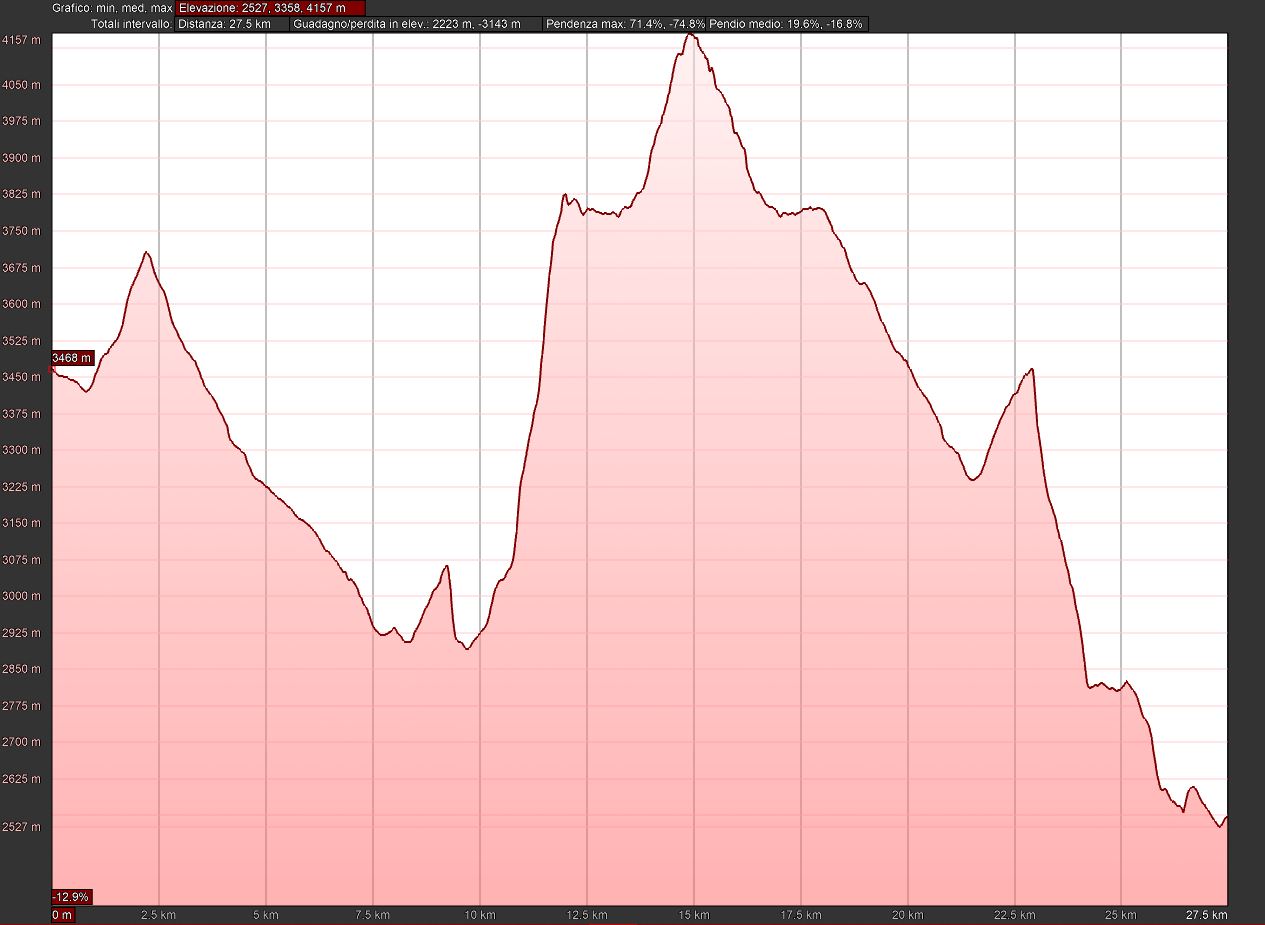Click the 4157 m summit peak on graph
1265x925 pixels.
[690, 35]
